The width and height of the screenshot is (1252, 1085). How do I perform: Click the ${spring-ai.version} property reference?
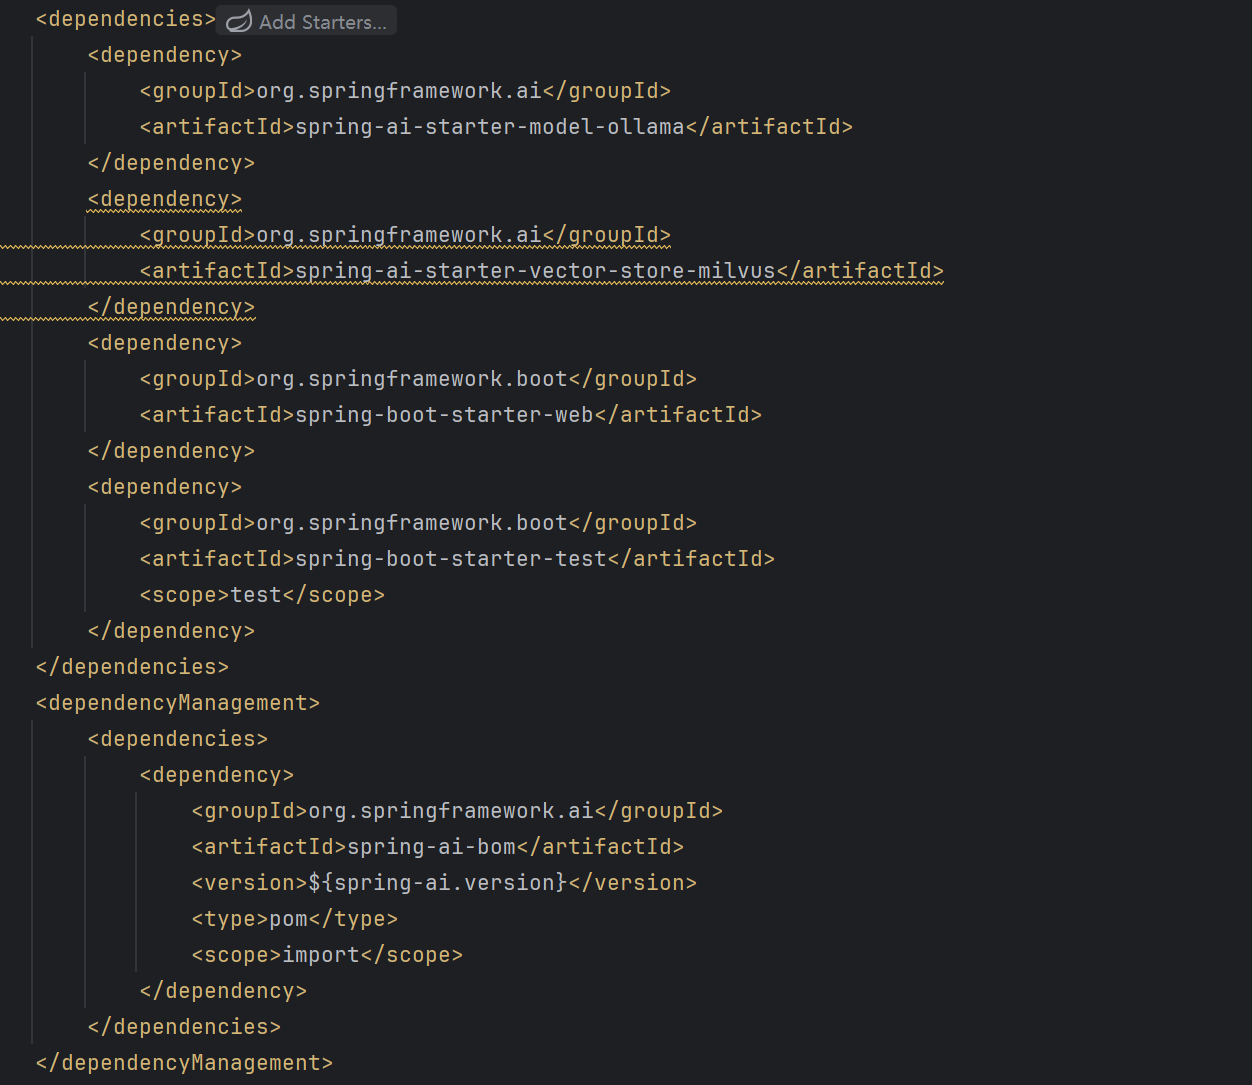(438, 883)
